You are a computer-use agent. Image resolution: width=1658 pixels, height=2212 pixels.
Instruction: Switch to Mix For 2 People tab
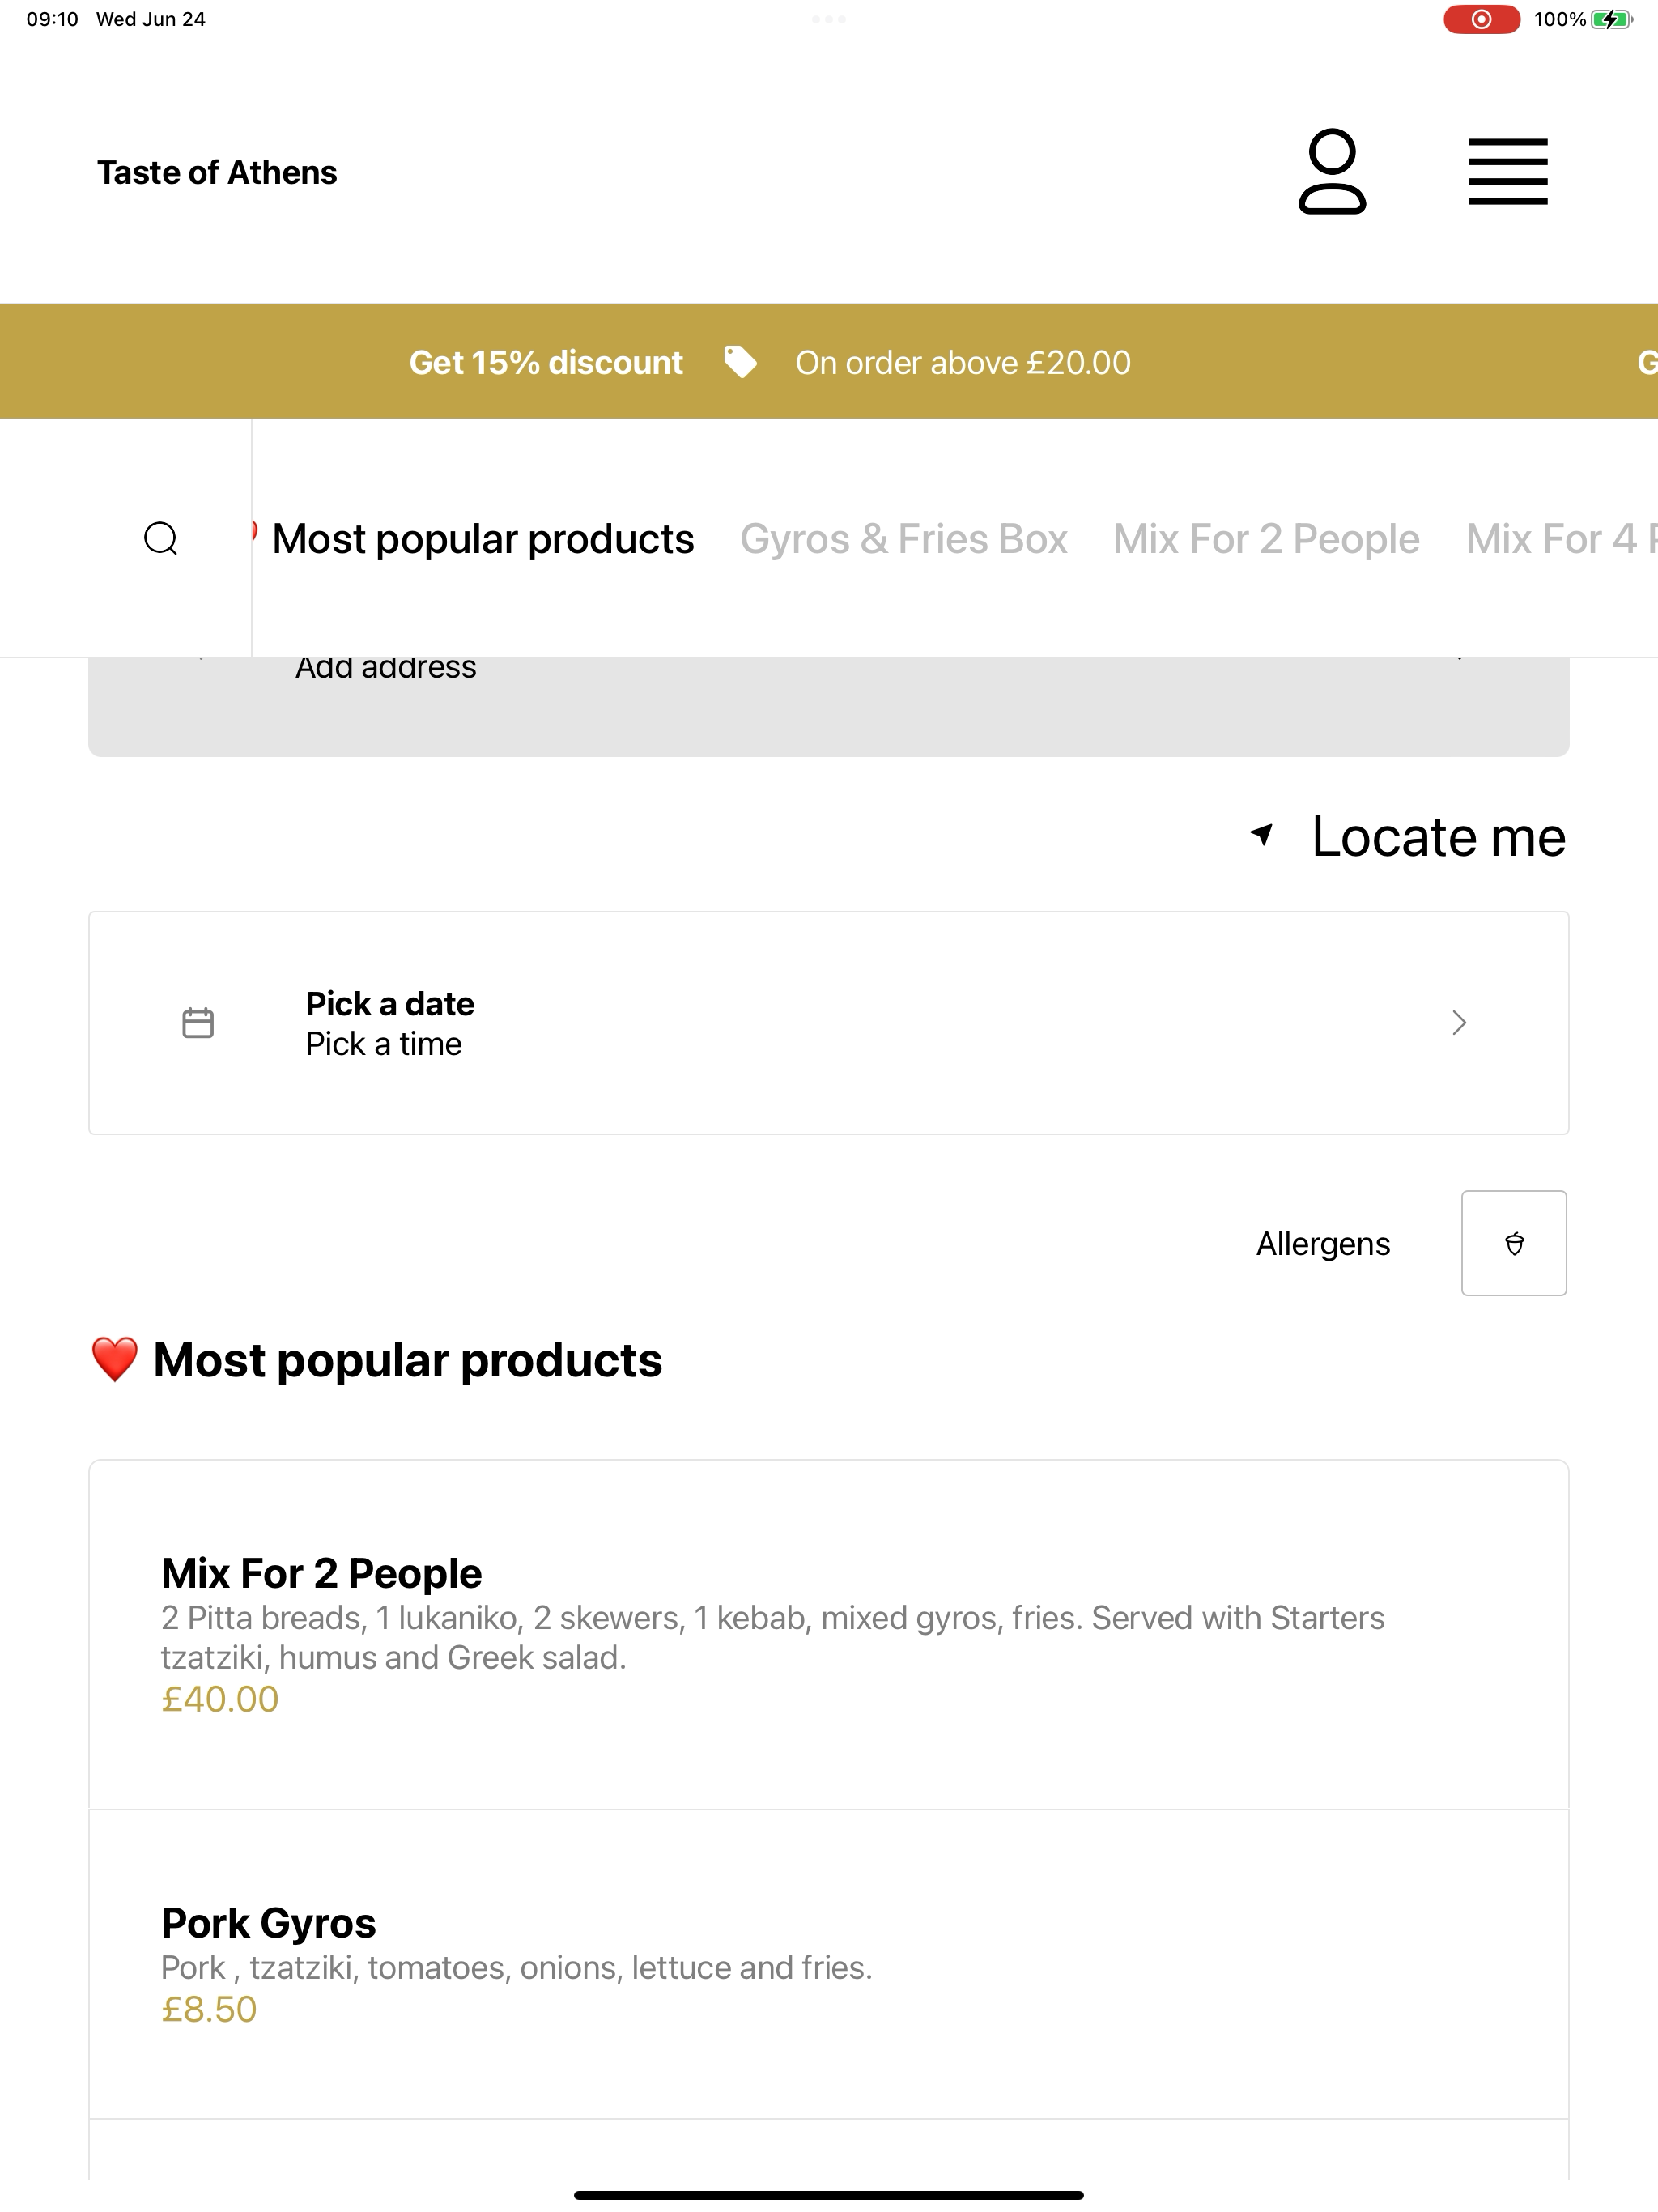click(x=1266, y=539)
